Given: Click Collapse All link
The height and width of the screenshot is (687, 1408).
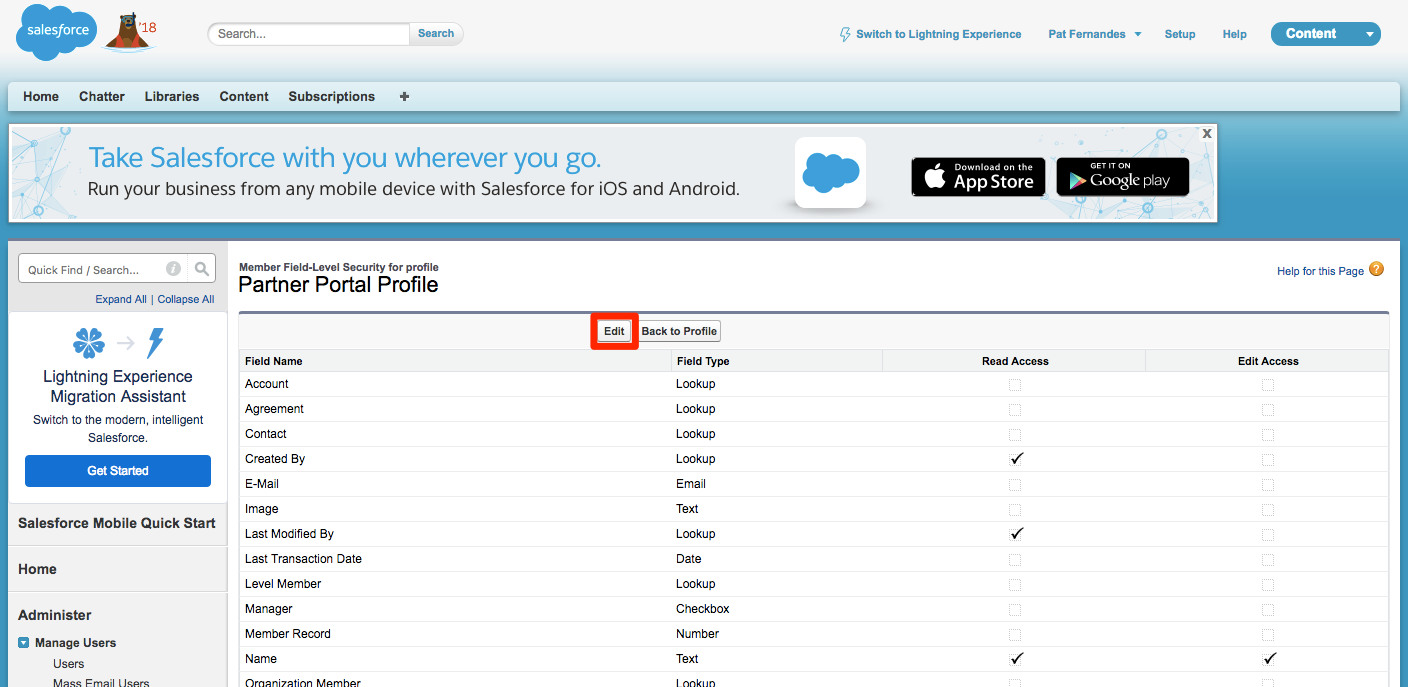Looking at the screenshot, I should tap(186, 299).
